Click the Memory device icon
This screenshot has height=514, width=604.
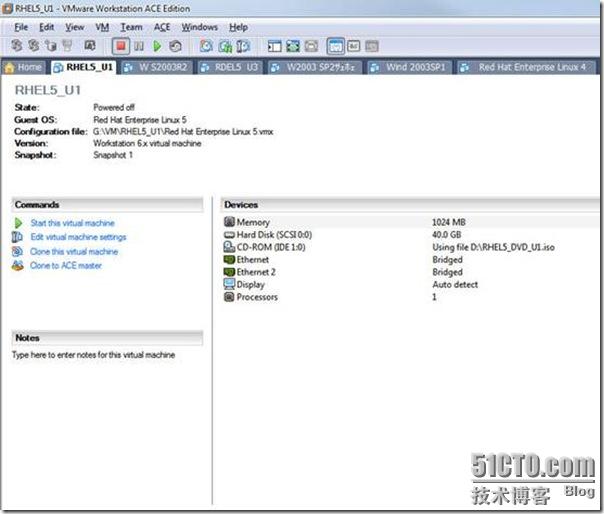pyautogui.click(x=229, y=222)
